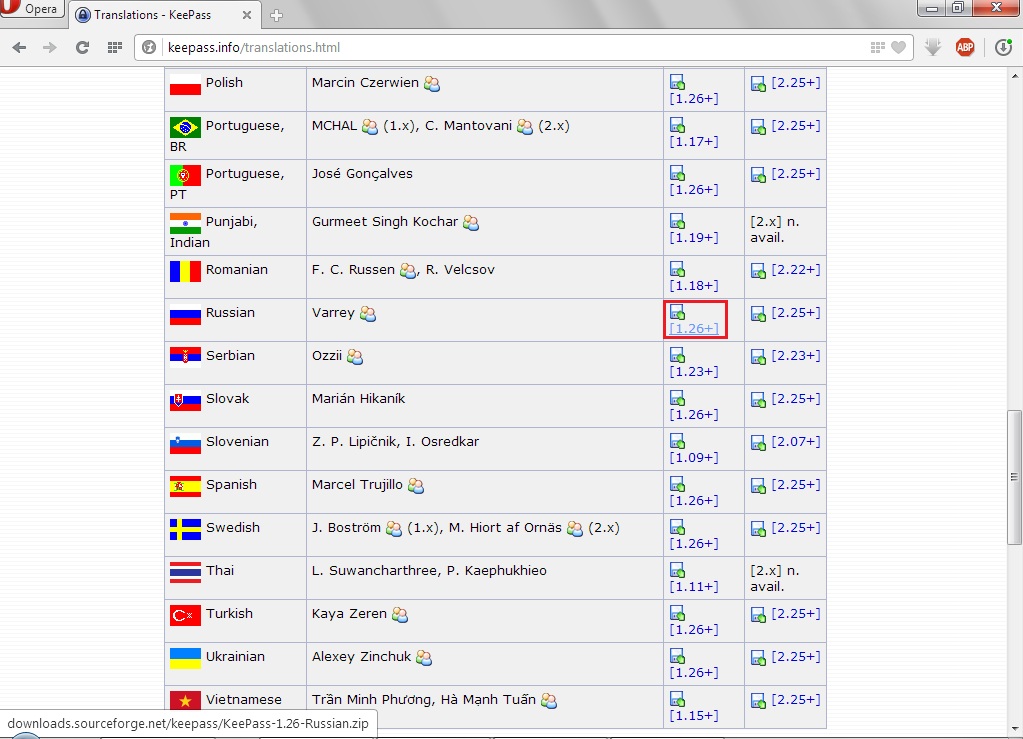1023x739 pixels.
Task: Click the keepass.info address bar field
Action: click(x=500, y=47)
